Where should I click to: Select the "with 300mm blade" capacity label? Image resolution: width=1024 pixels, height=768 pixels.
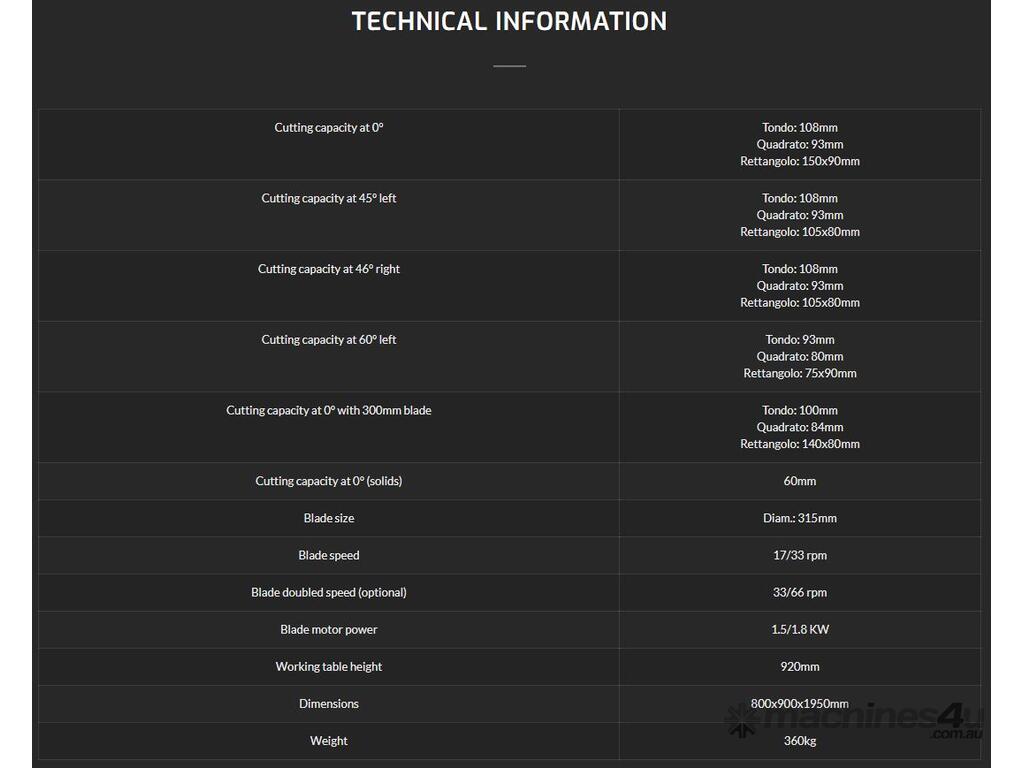pos(329,411)
